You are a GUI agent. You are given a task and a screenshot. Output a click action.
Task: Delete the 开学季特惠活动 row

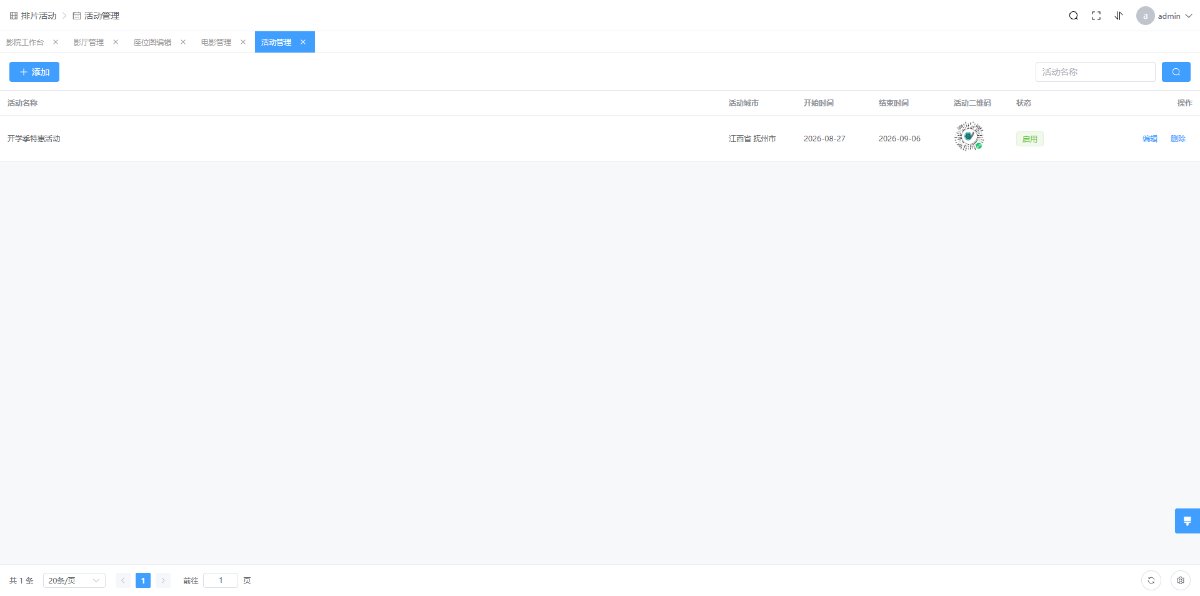click(x=1178, y=138)
